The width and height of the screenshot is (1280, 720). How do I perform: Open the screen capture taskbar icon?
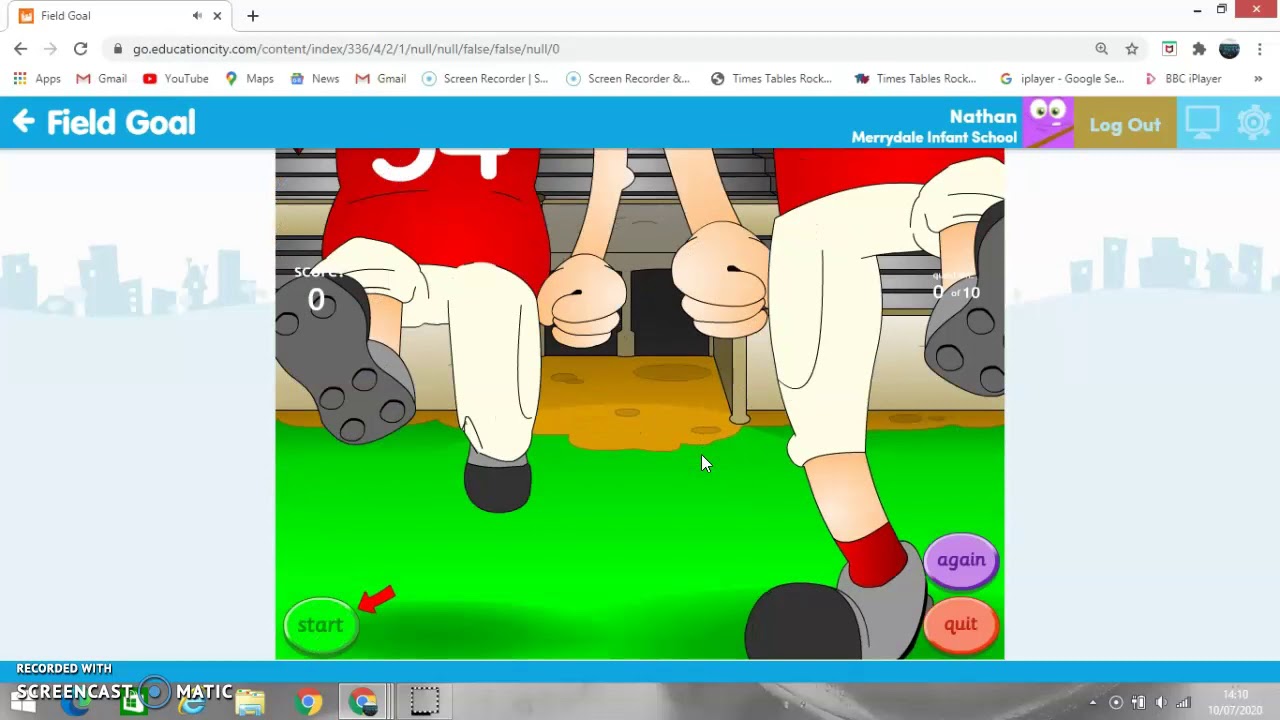click(x=424, y=702)
